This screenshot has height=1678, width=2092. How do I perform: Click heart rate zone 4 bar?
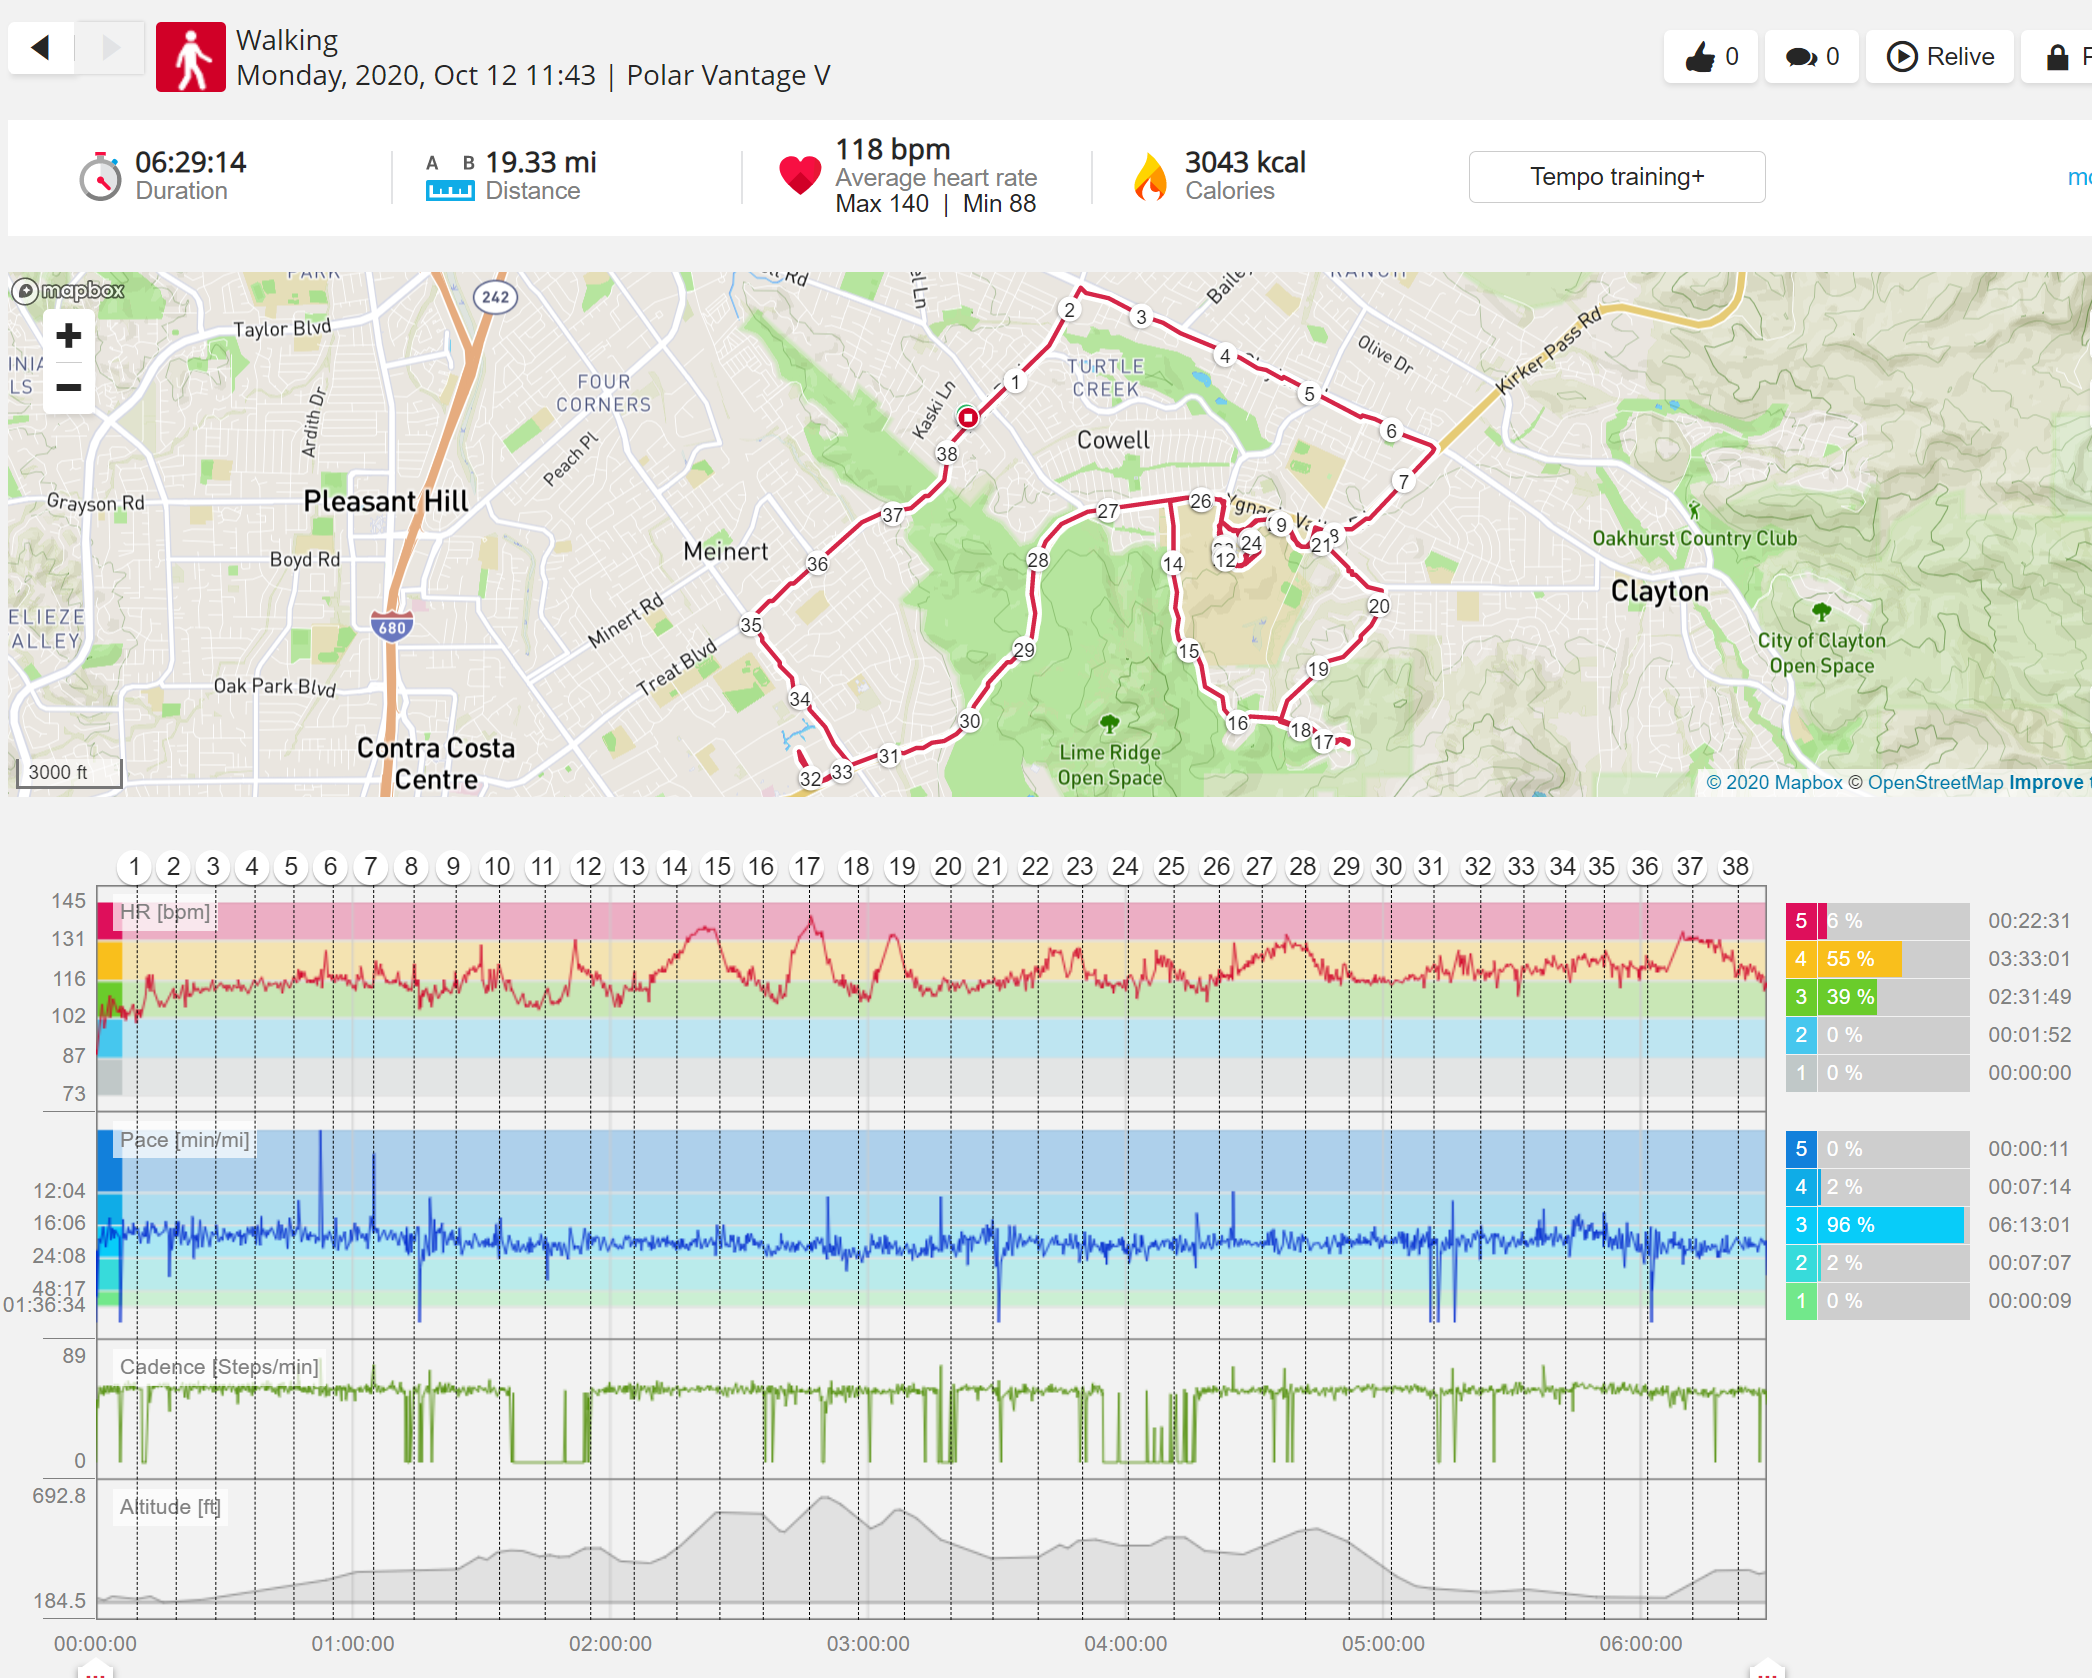pyautogui.click(x=1877, y=959)
